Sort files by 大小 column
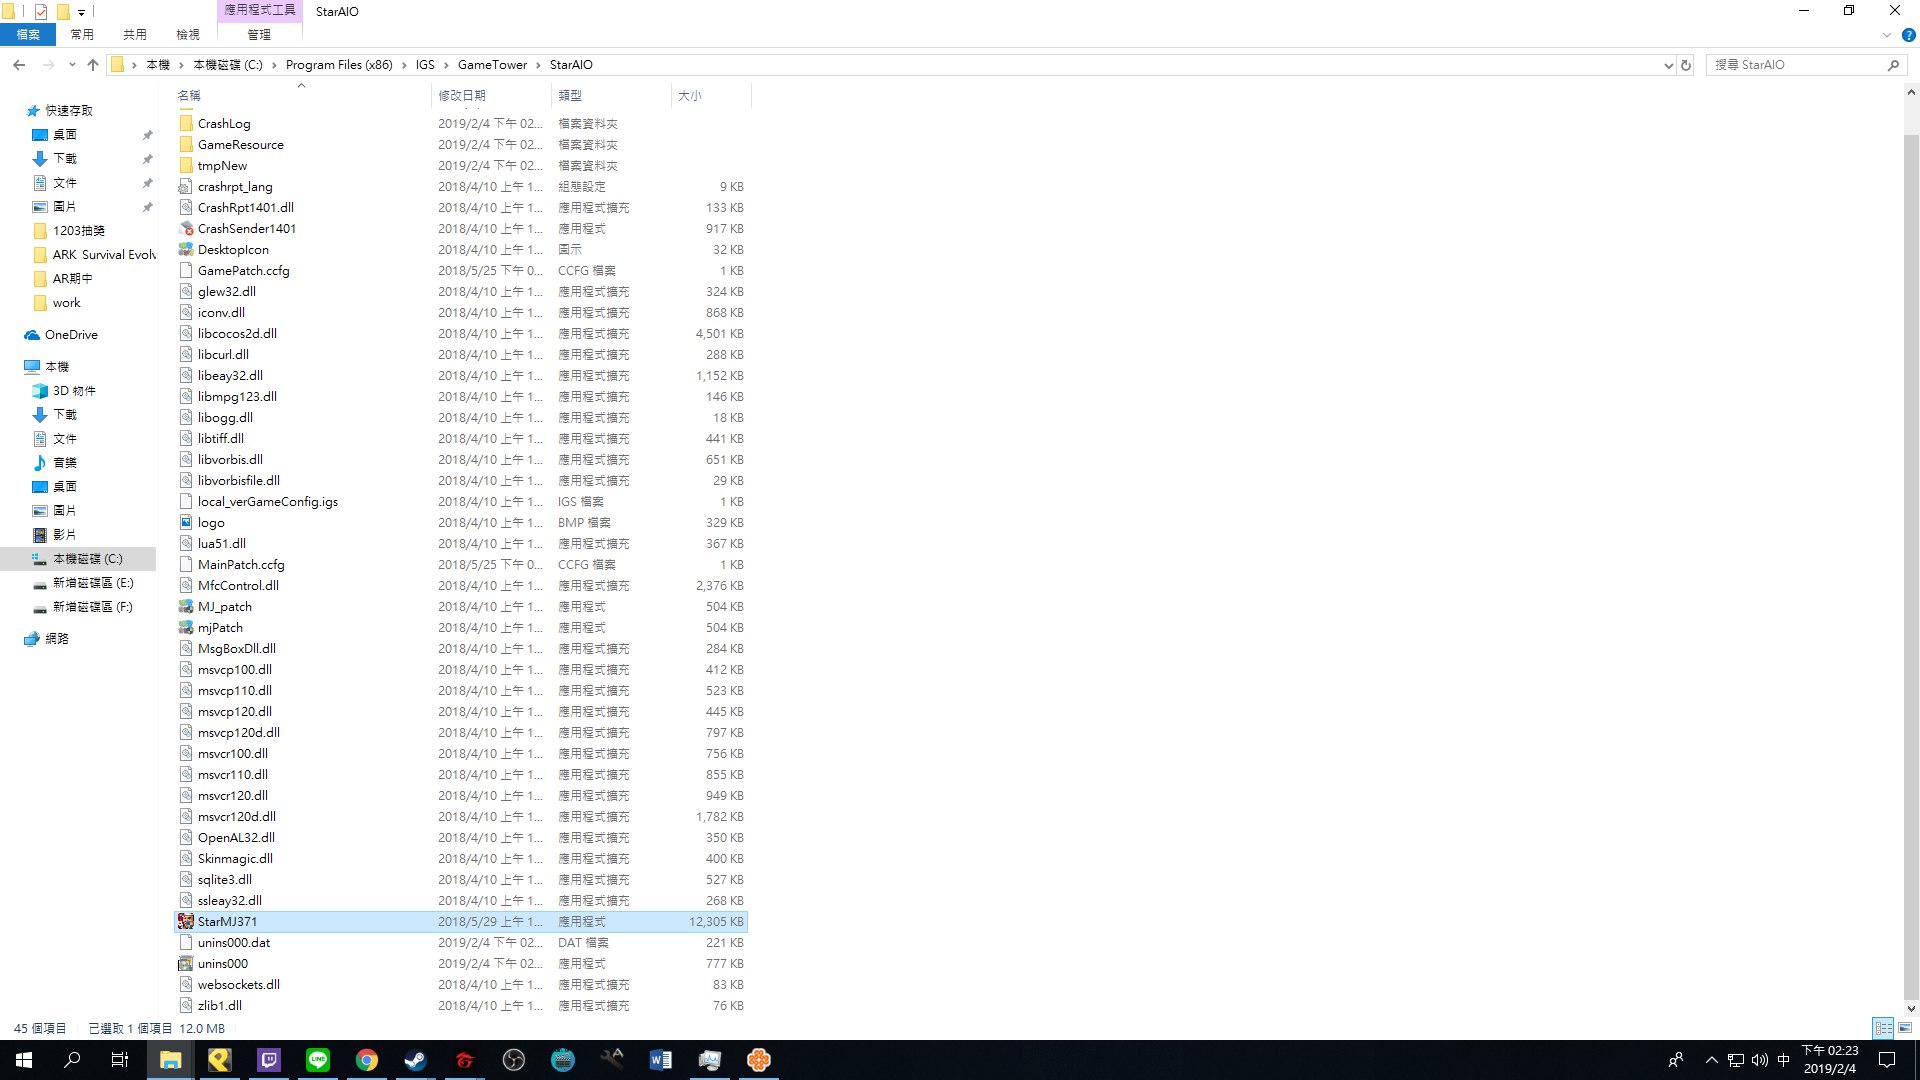 point(711,96)
